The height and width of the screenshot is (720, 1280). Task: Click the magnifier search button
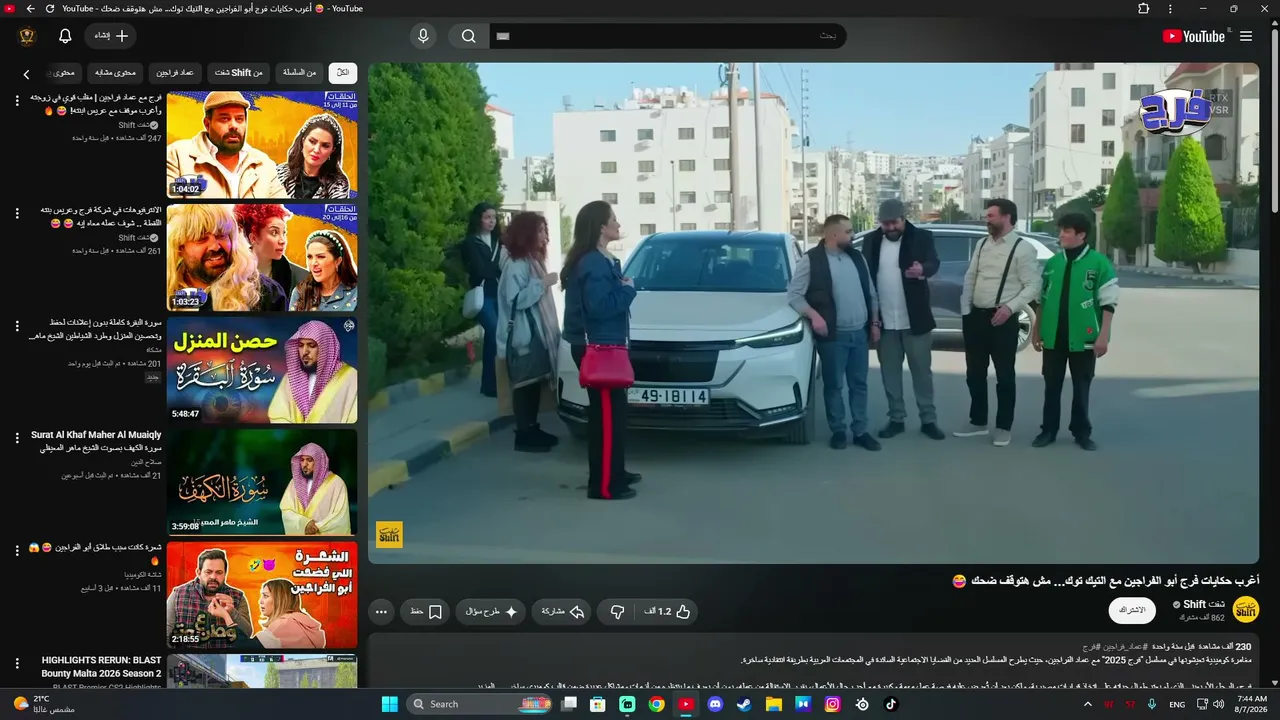click(x=468, y=36)
